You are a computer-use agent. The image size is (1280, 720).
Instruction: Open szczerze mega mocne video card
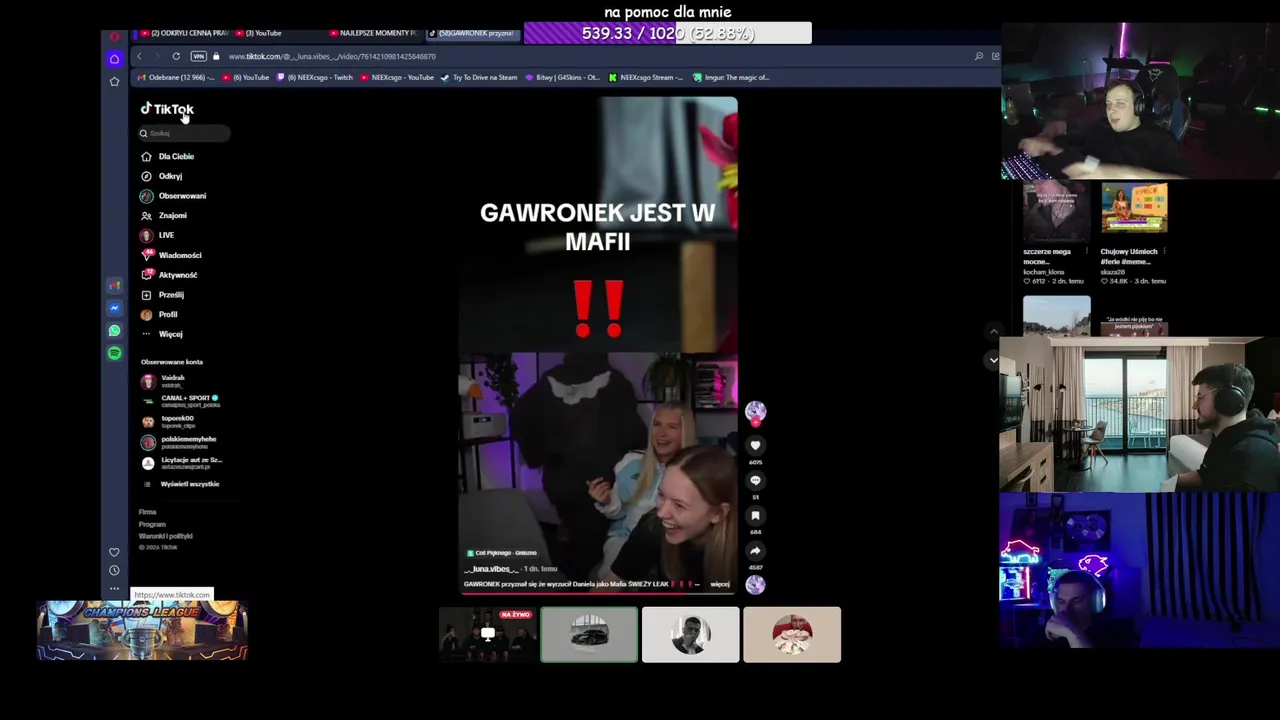pos(1056,235)
